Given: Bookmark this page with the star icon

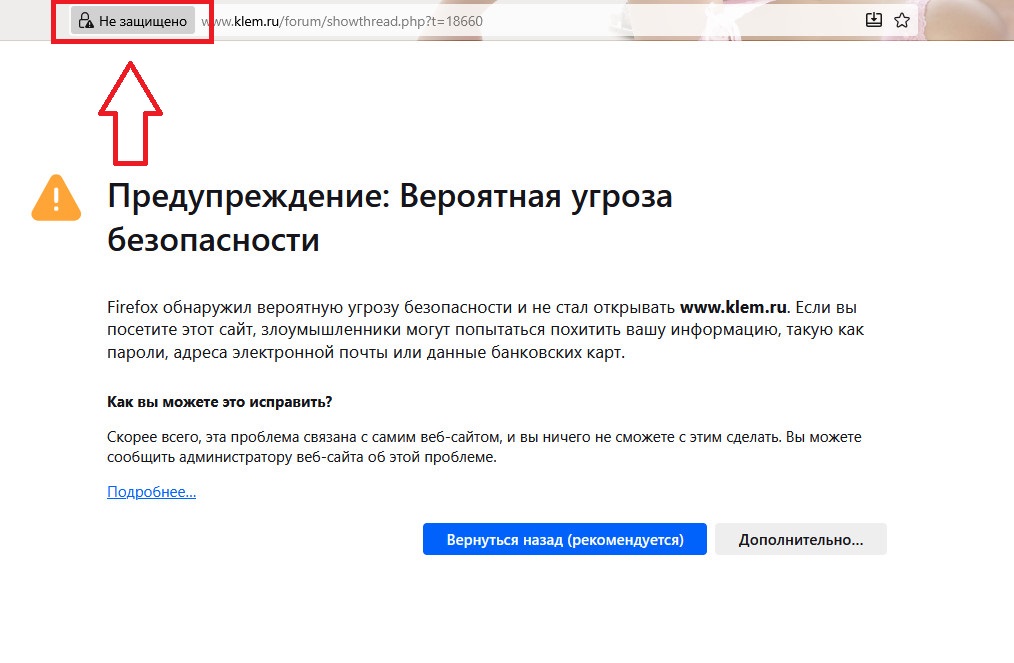Looking at the screenshot, I should 902,20.
